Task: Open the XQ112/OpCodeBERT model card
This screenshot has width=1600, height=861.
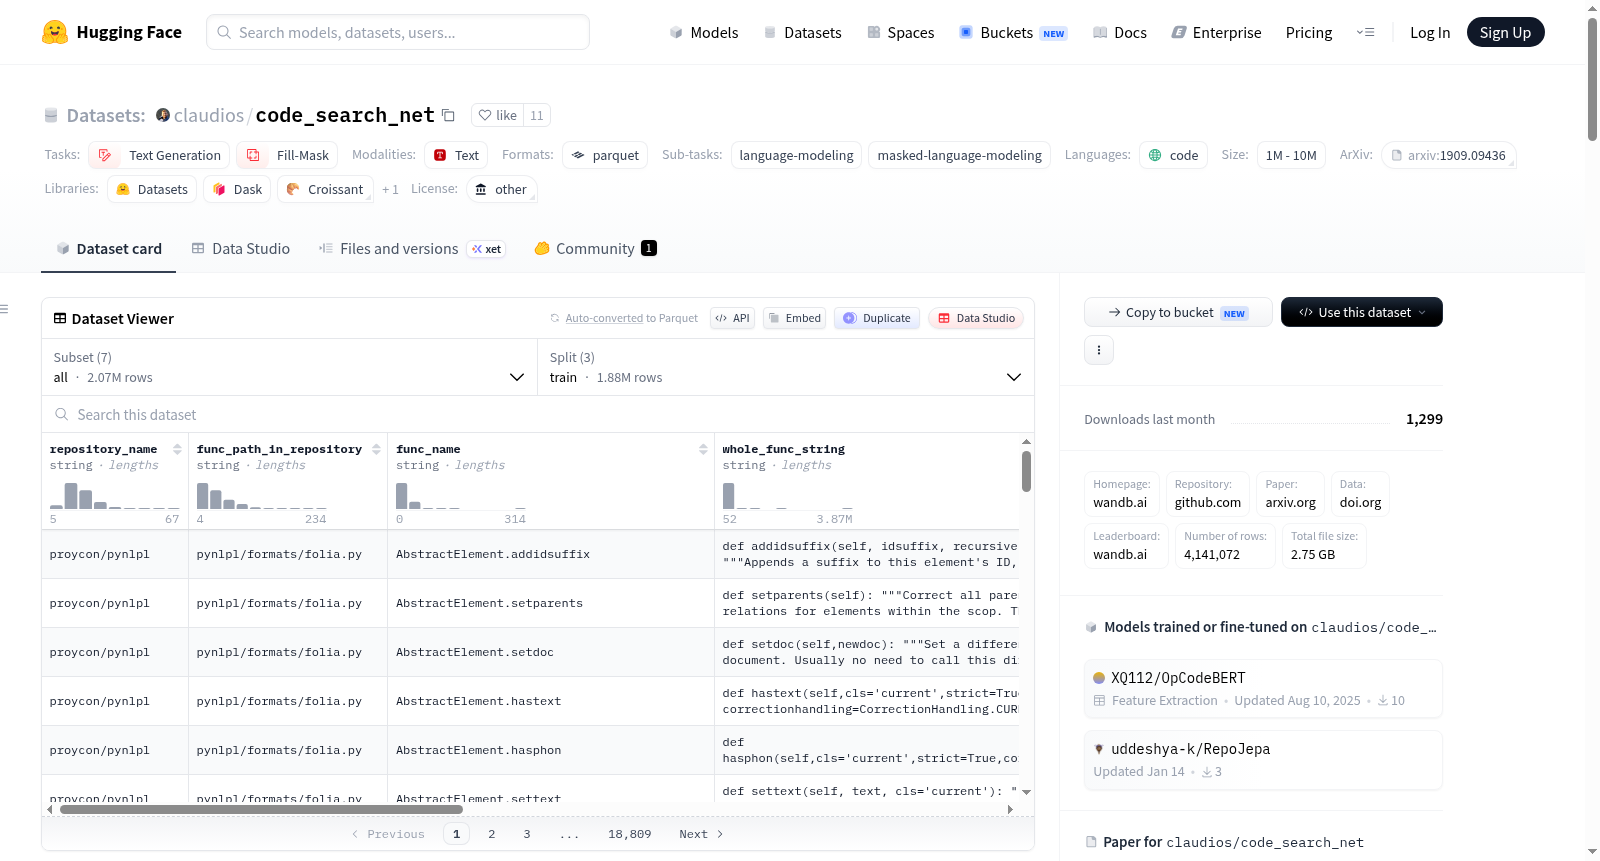Action: [x=1263, y=688]
